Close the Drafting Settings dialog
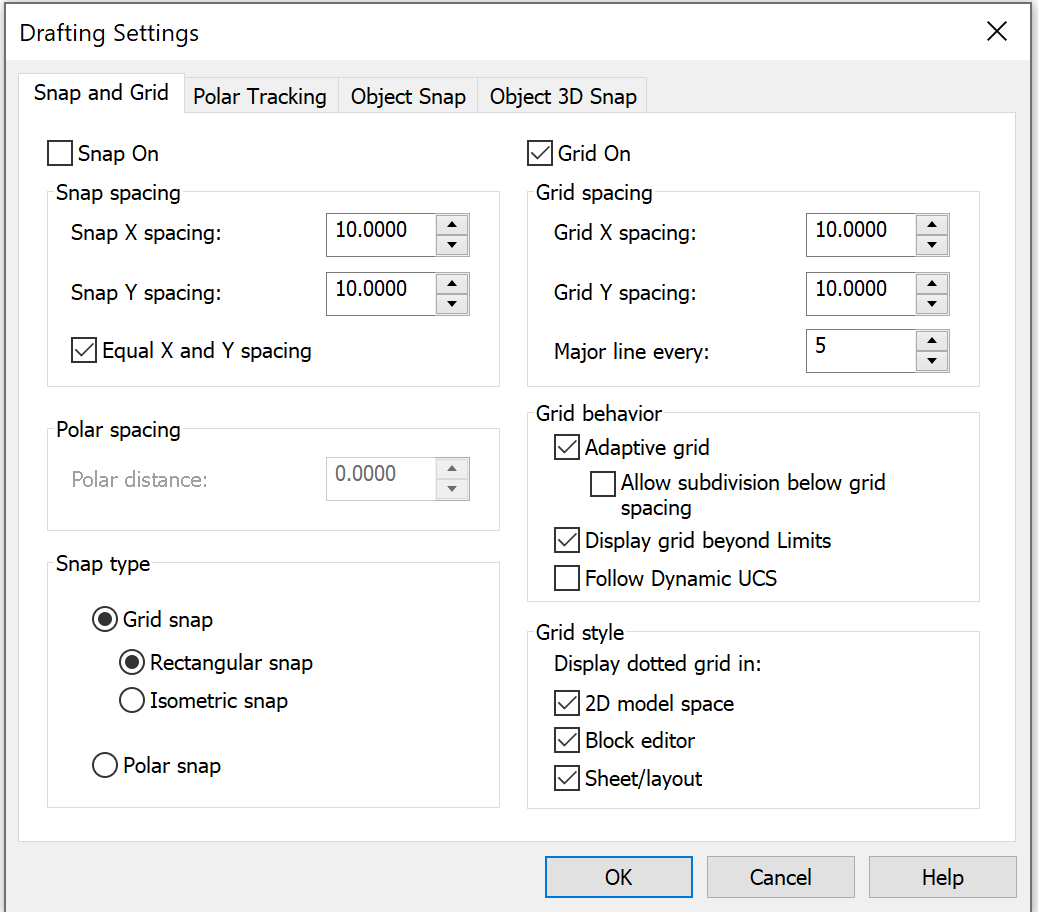1038x912 pixels. coord(997,32)
